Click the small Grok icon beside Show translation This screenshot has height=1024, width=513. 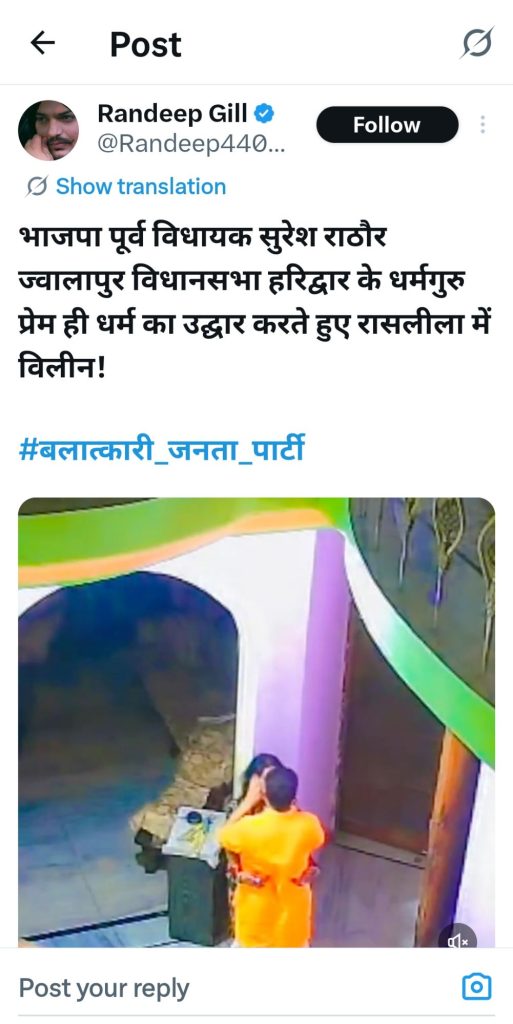click(37, 187)
